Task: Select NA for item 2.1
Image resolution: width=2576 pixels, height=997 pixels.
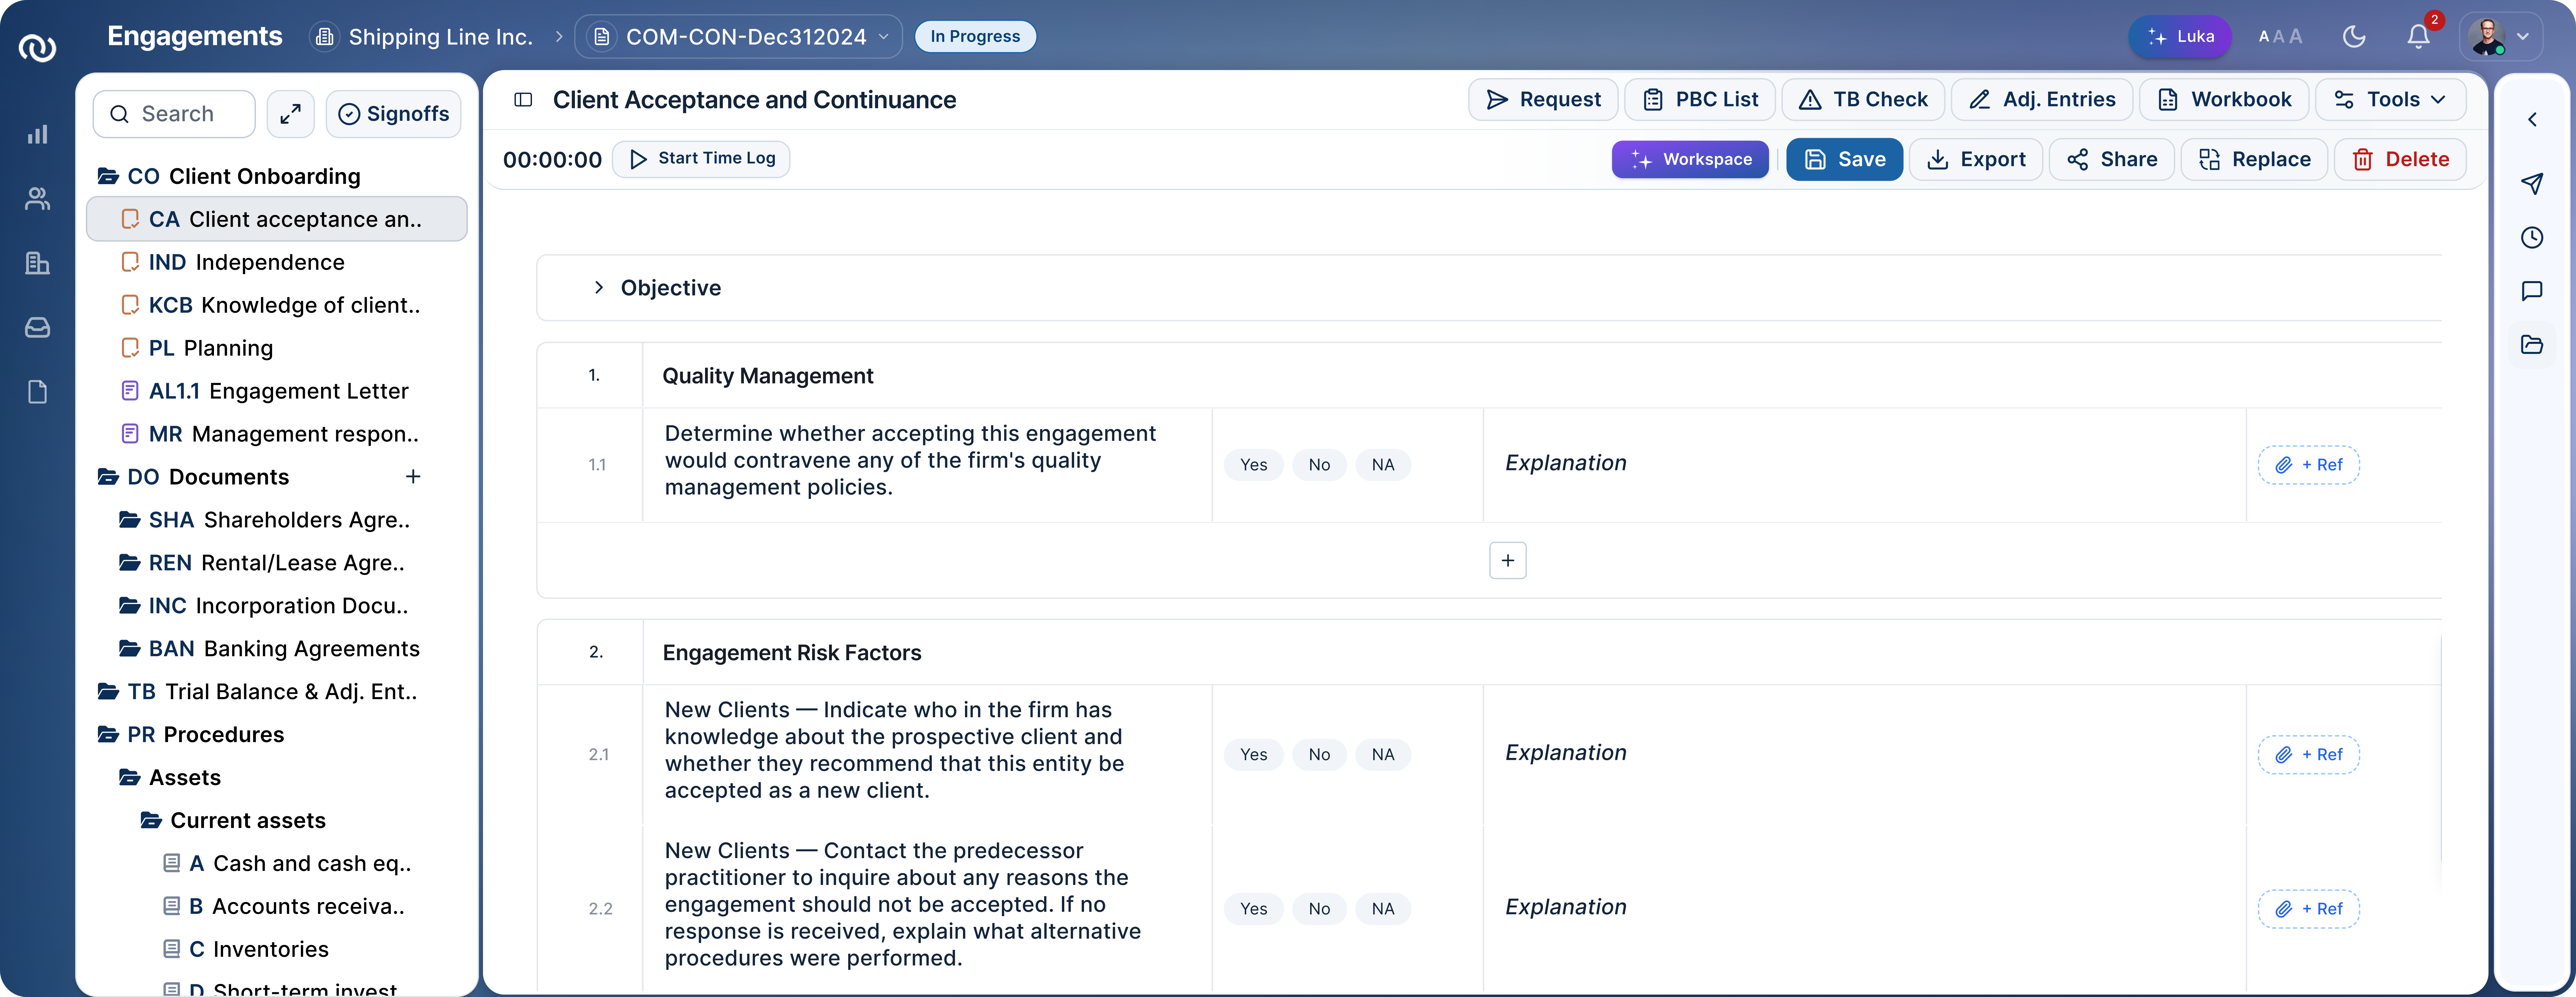Action: 1383,755
